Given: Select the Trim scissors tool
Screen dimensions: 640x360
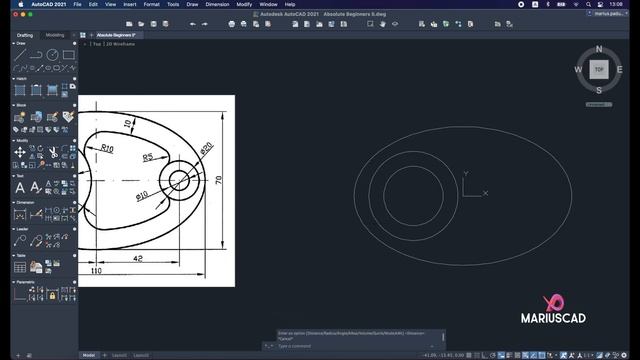Looking at the screenshot, I should (53, 153).
